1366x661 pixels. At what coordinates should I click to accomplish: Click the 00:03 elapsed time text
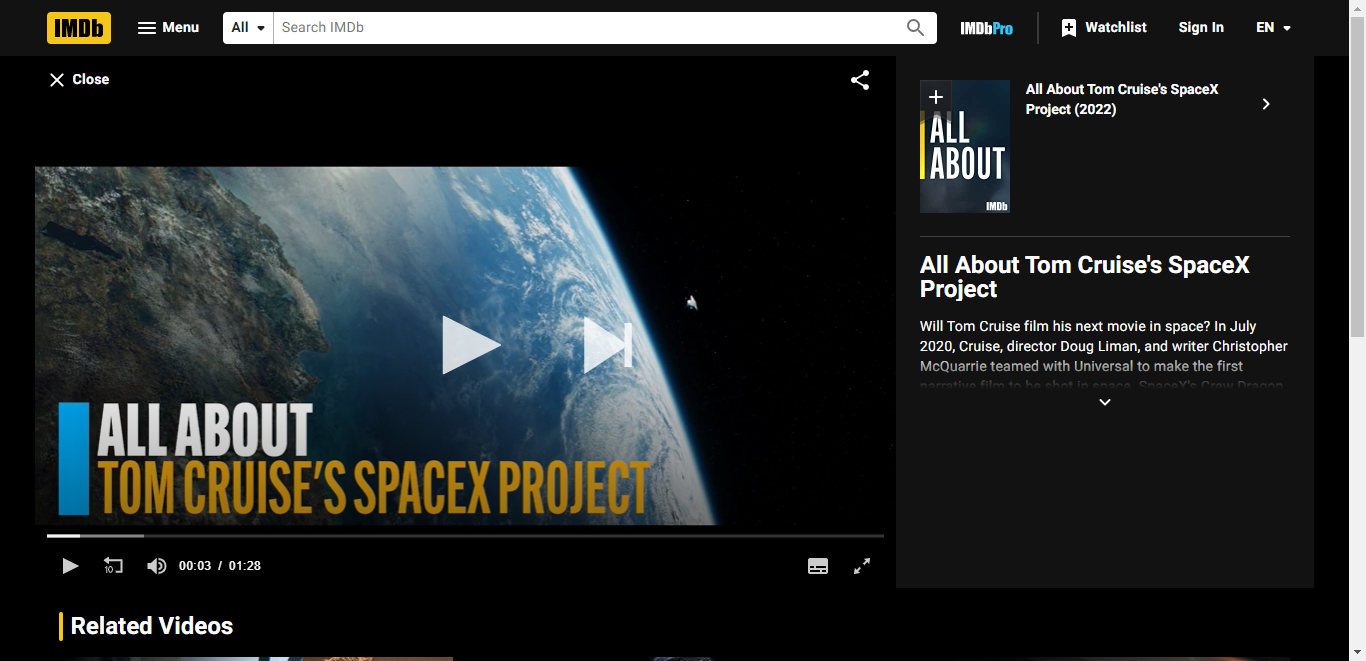pos(195,566)
